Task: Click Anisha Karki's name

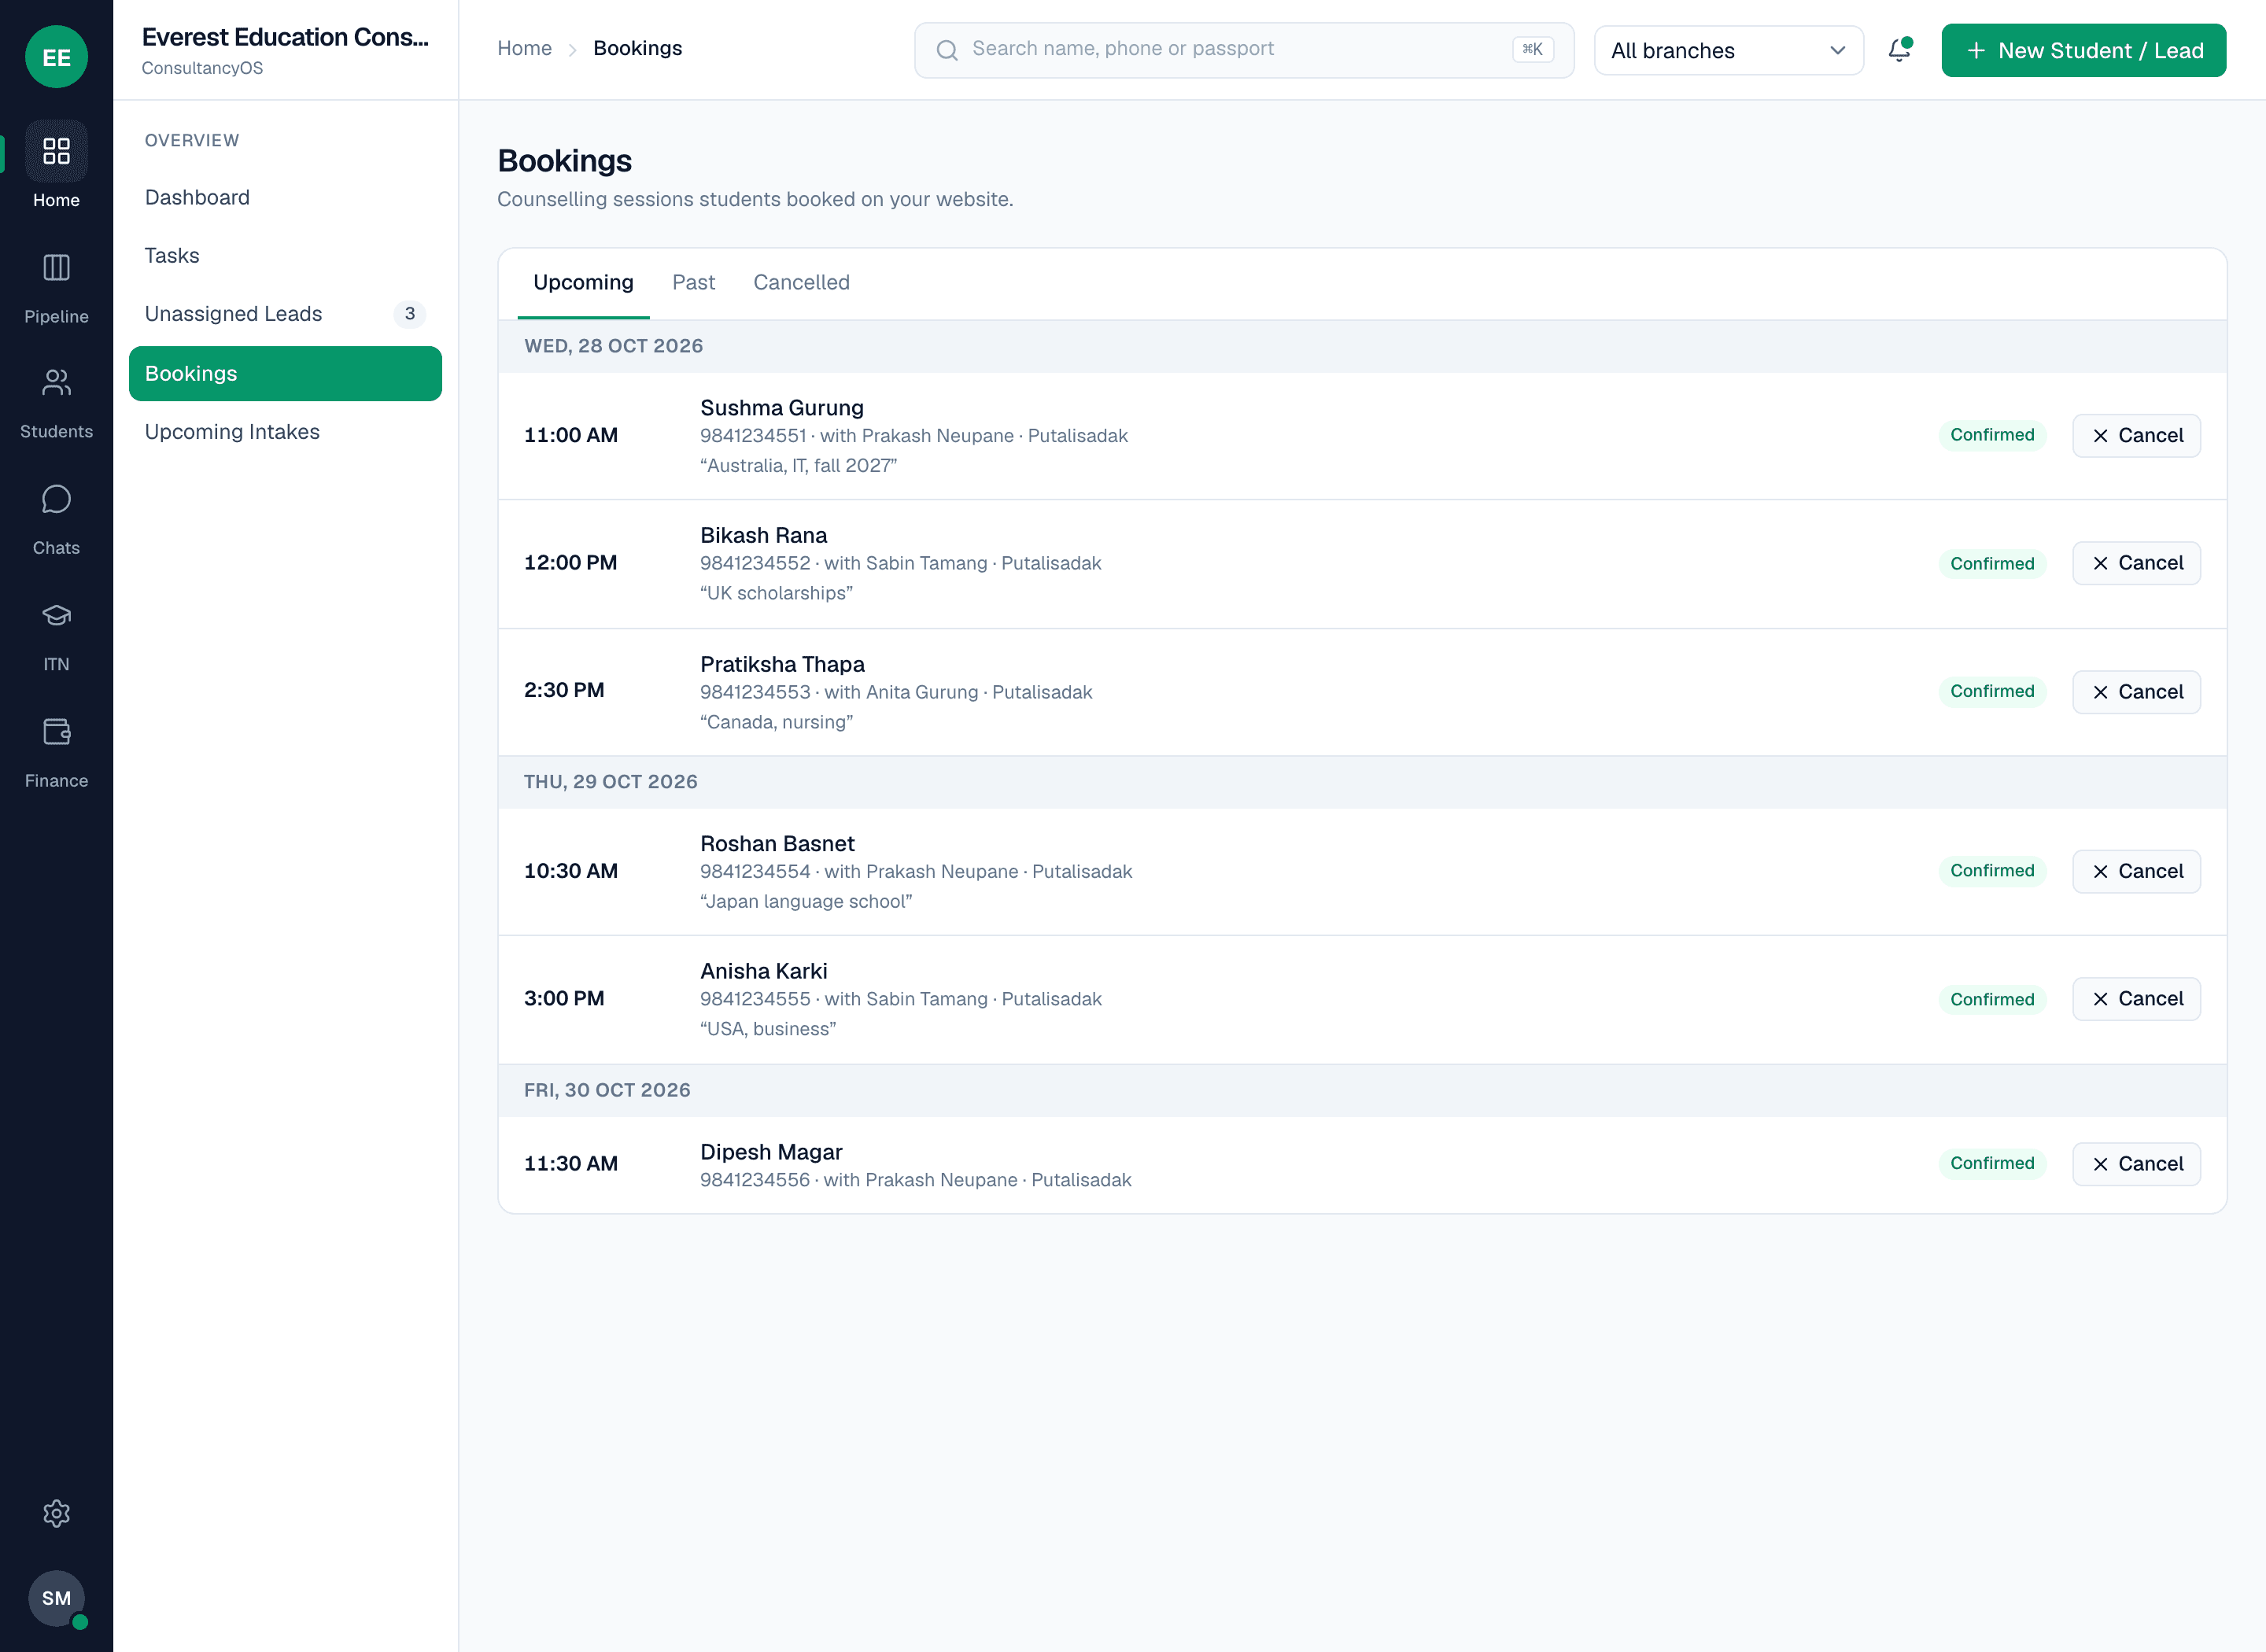Action: (x=763, y=971)
